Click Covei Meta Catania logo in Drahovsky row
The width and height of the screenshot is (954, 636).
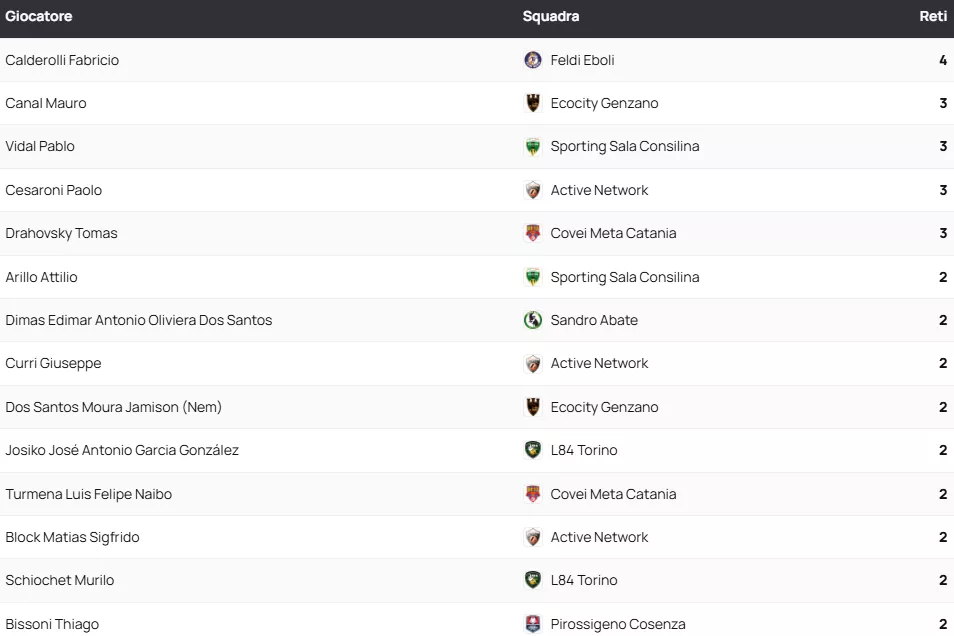point(533,233)
